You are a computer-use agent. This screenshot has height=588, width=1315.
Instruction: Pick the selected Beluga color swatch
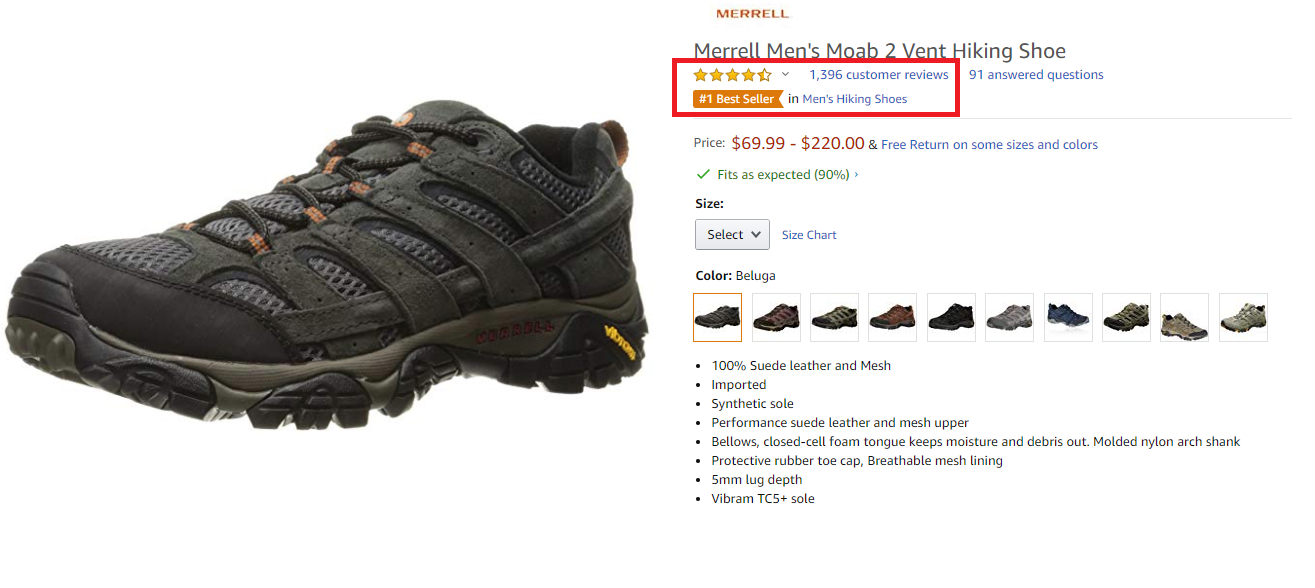pyautogui.click(x=717, y=318)
